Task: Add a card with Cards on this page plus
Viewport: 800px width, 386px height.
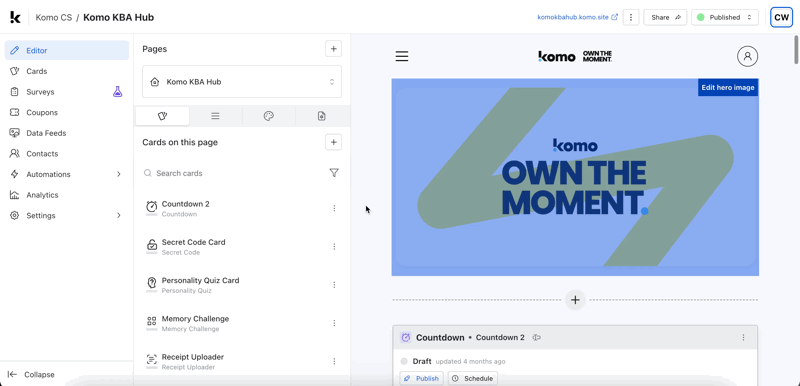Action: tap(334, 142)
